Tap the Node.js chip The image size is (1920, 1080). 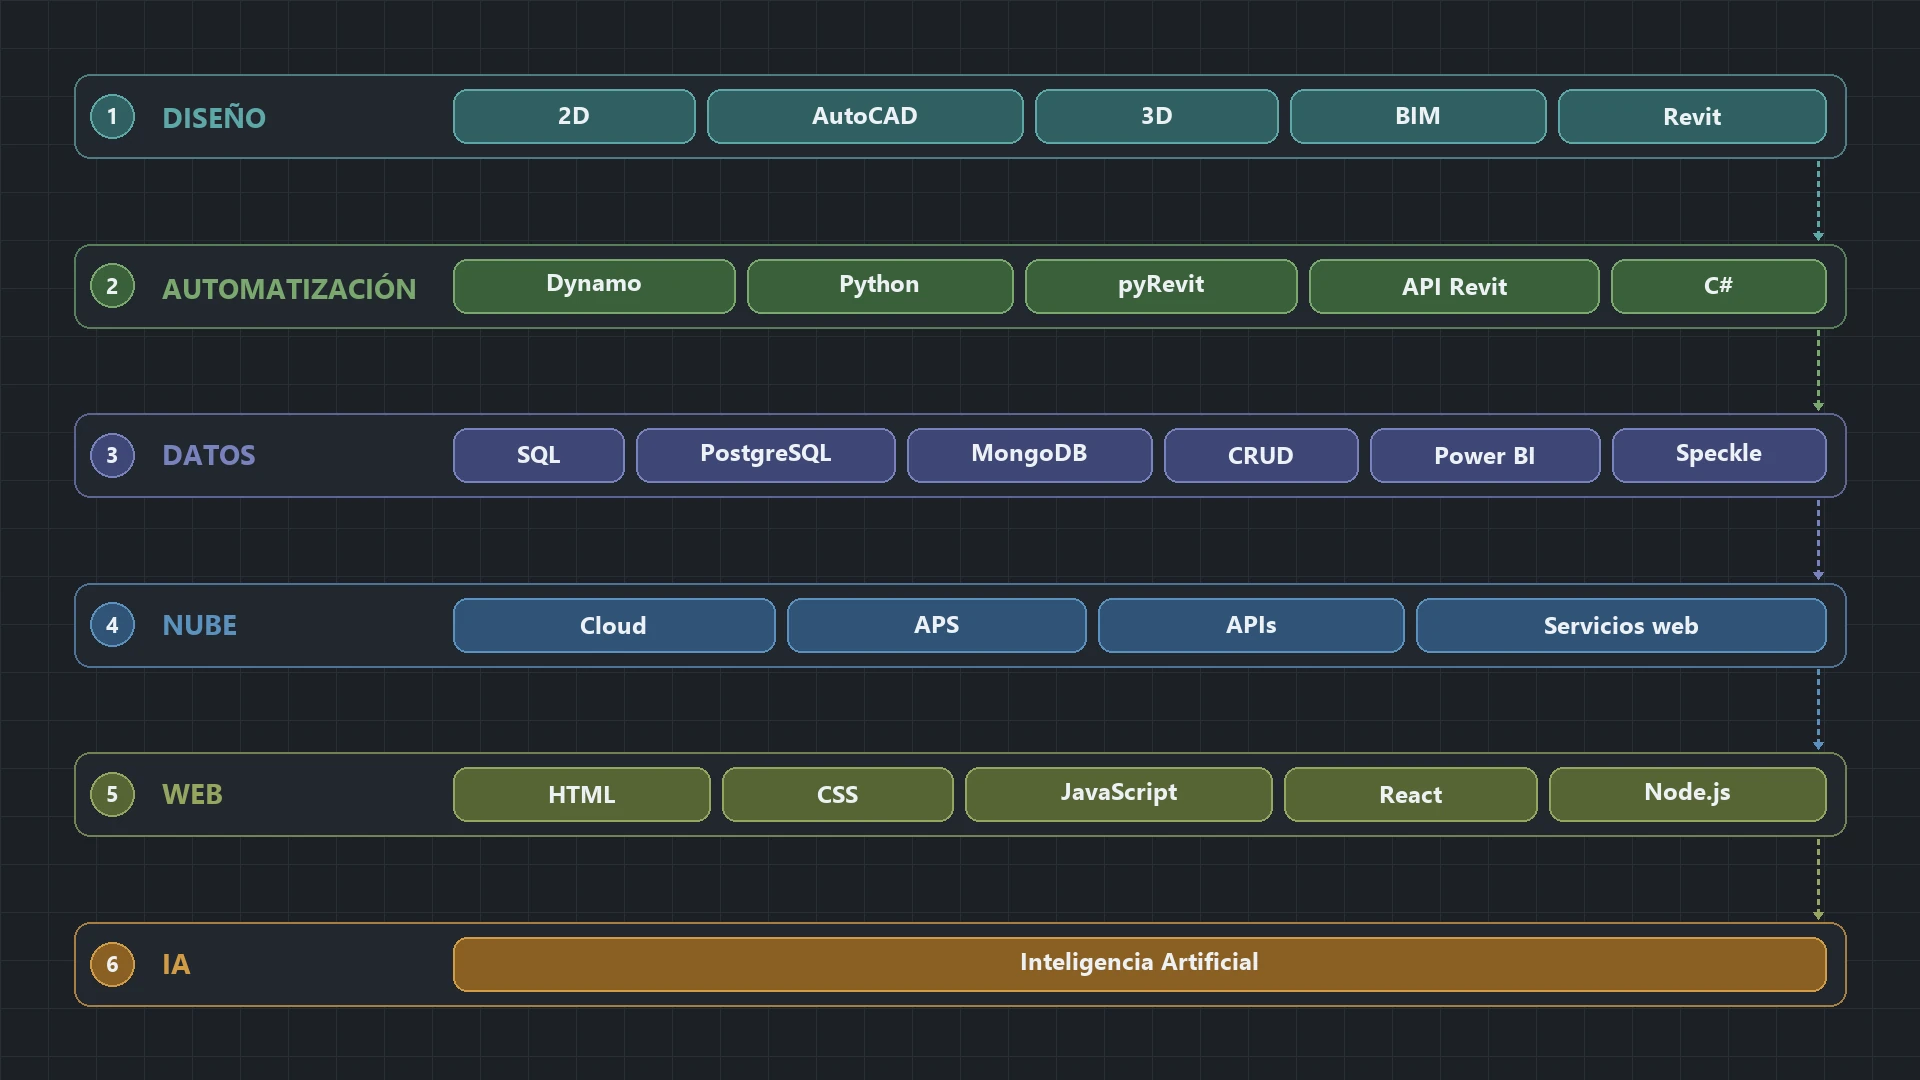[1688, 795]
